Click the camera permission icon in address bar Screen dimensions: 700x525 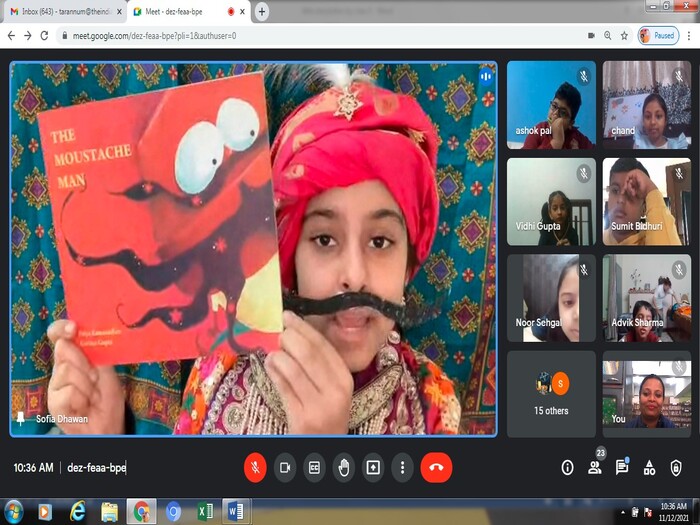pyautogui.click(x=592, y=36)
